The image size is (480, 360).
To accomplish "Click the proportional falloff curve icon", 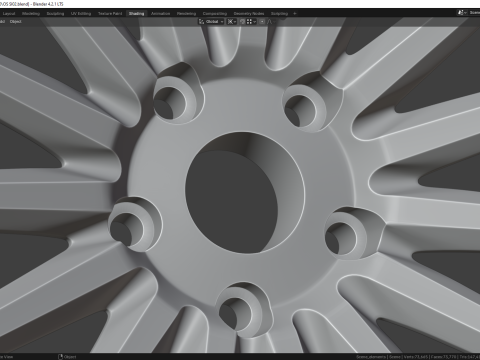I will (x=270, y=22).
